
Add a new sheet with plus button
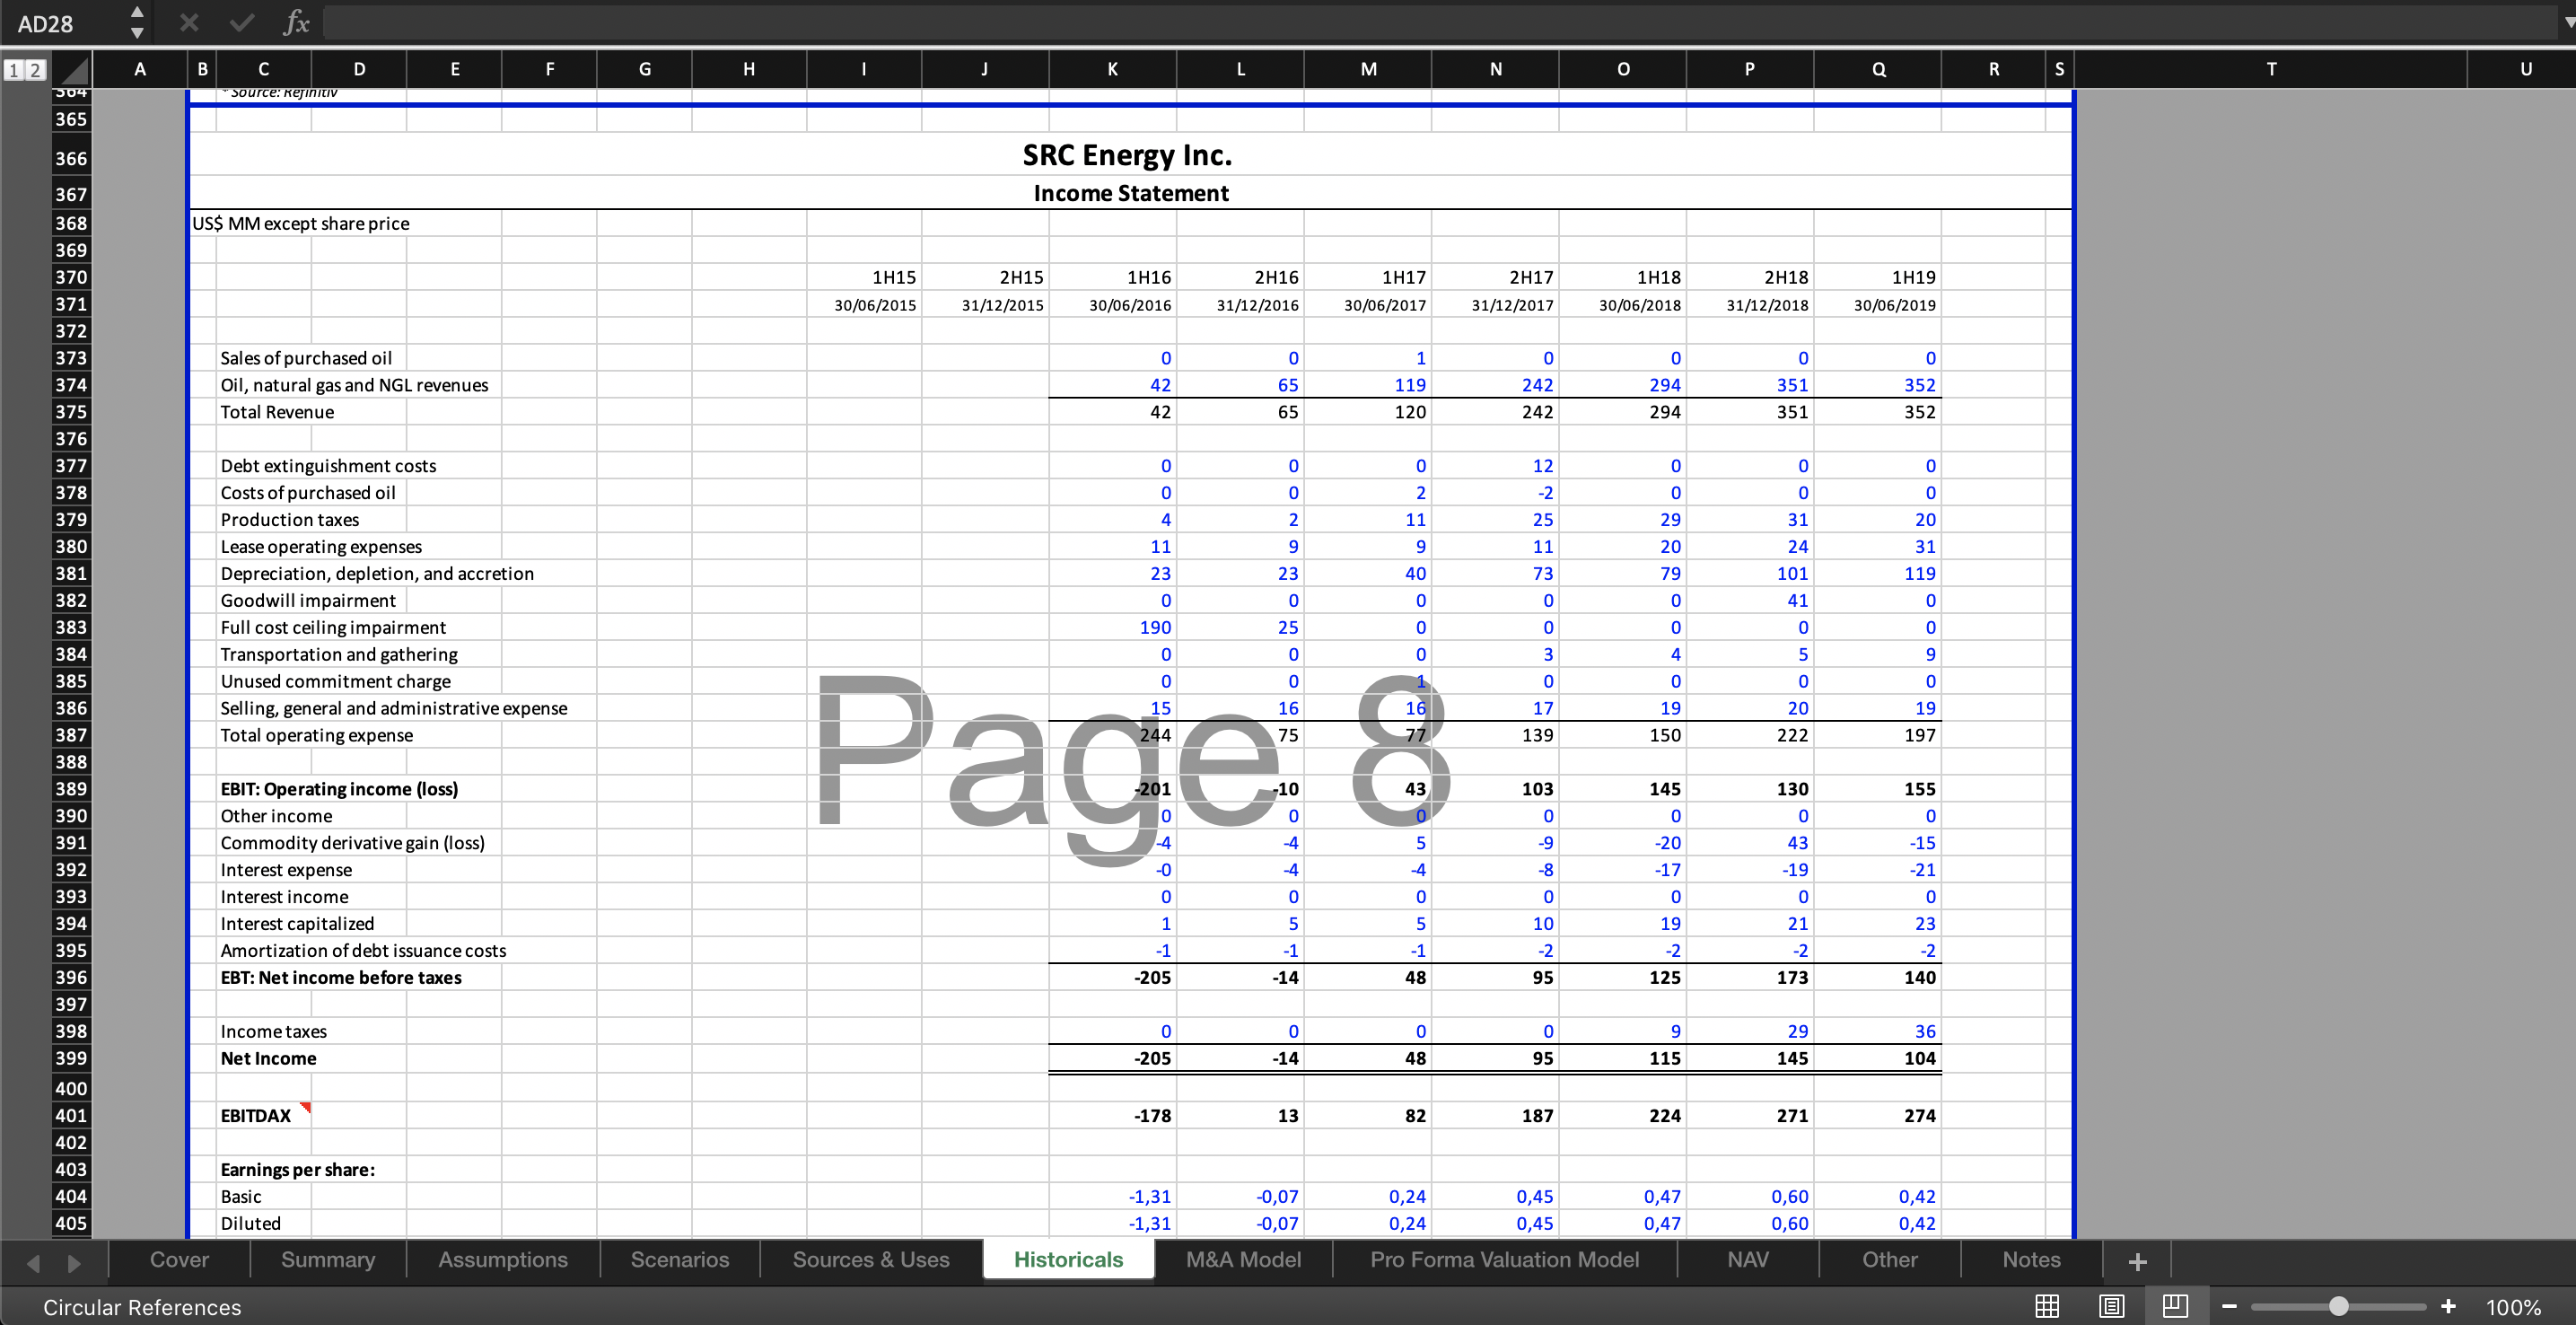[2137, 1262]
